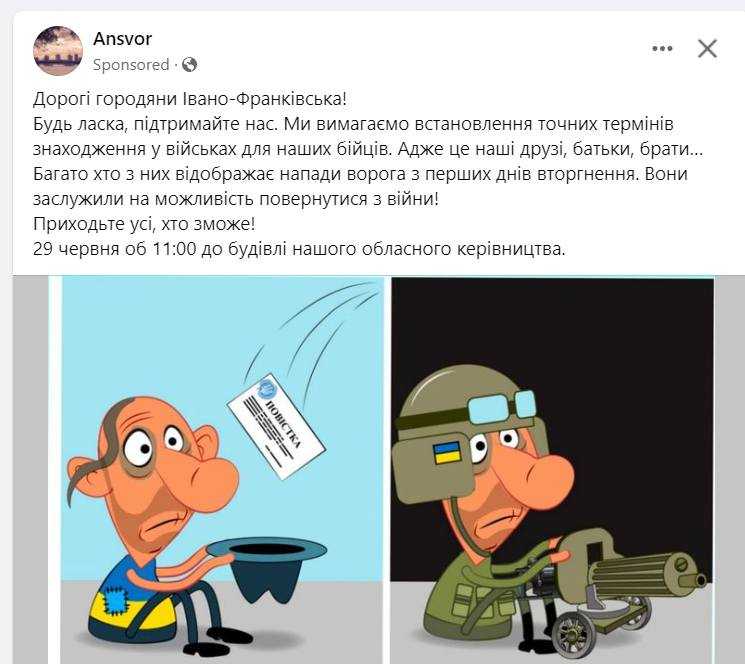Click the line starting with "Будь ласка, підтримайте нас"

pyautogui.click(x=353, y=124)
